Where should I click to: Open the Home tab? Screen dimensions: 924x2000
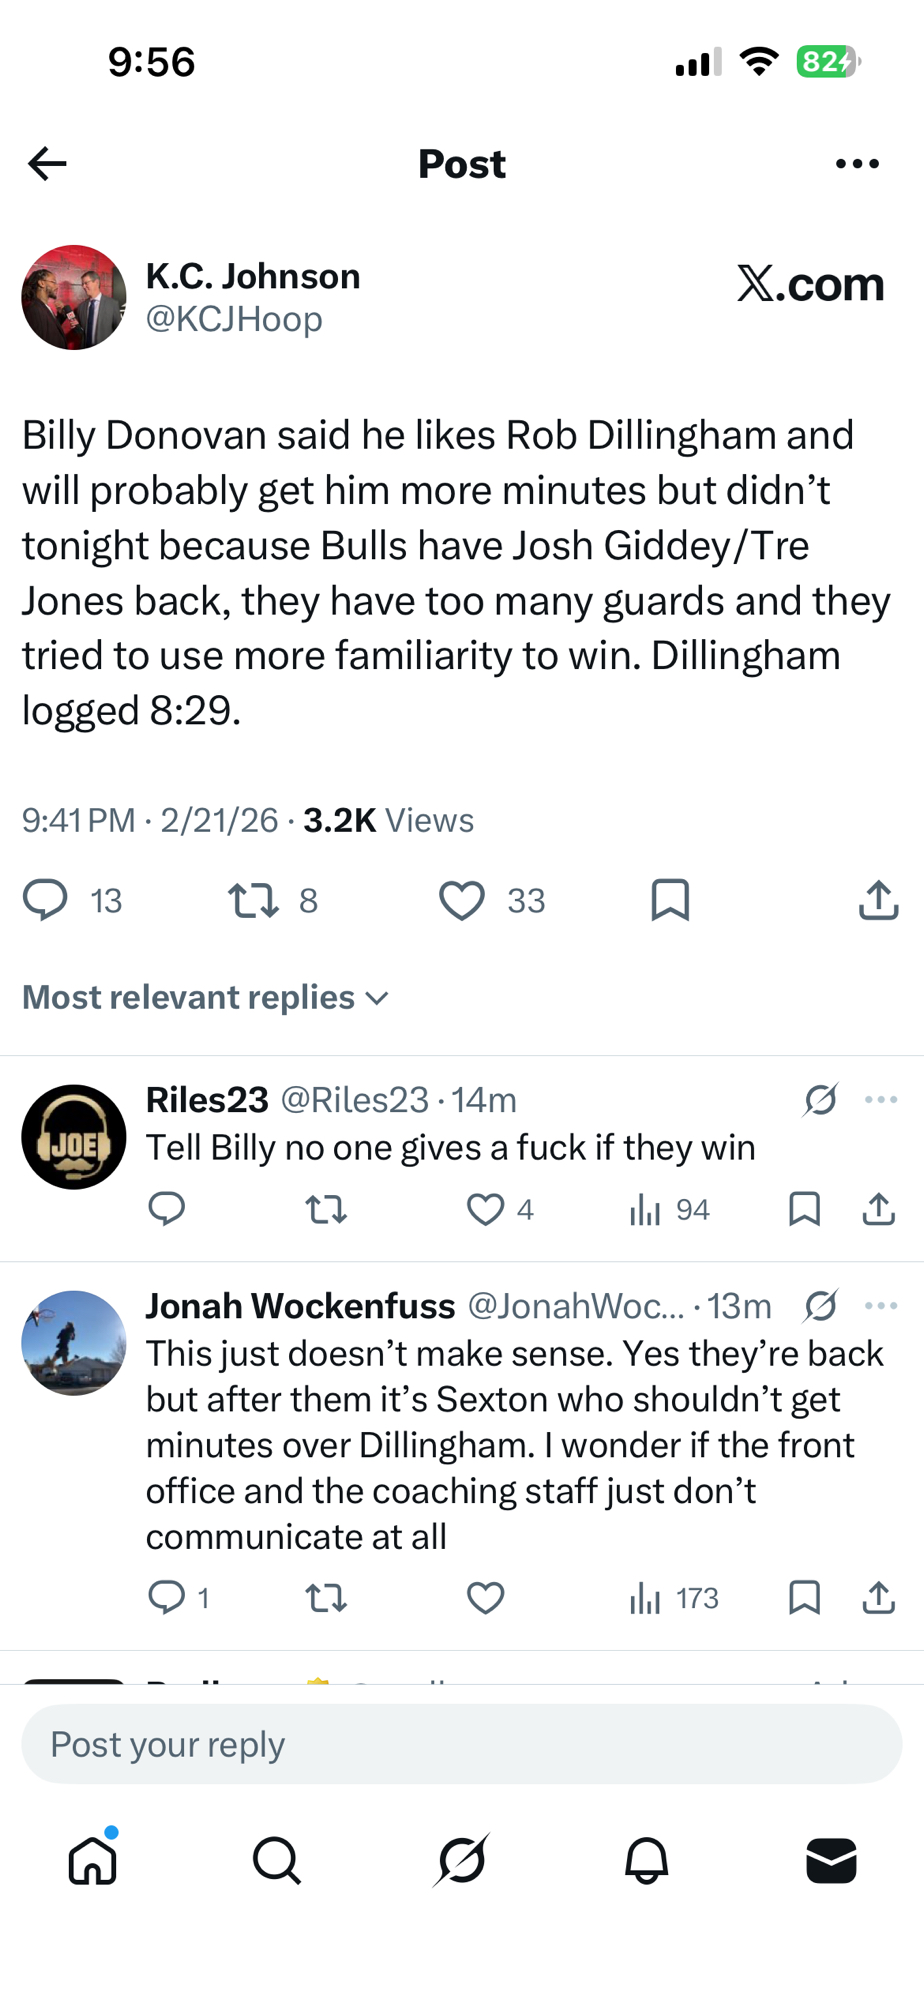93,1861
